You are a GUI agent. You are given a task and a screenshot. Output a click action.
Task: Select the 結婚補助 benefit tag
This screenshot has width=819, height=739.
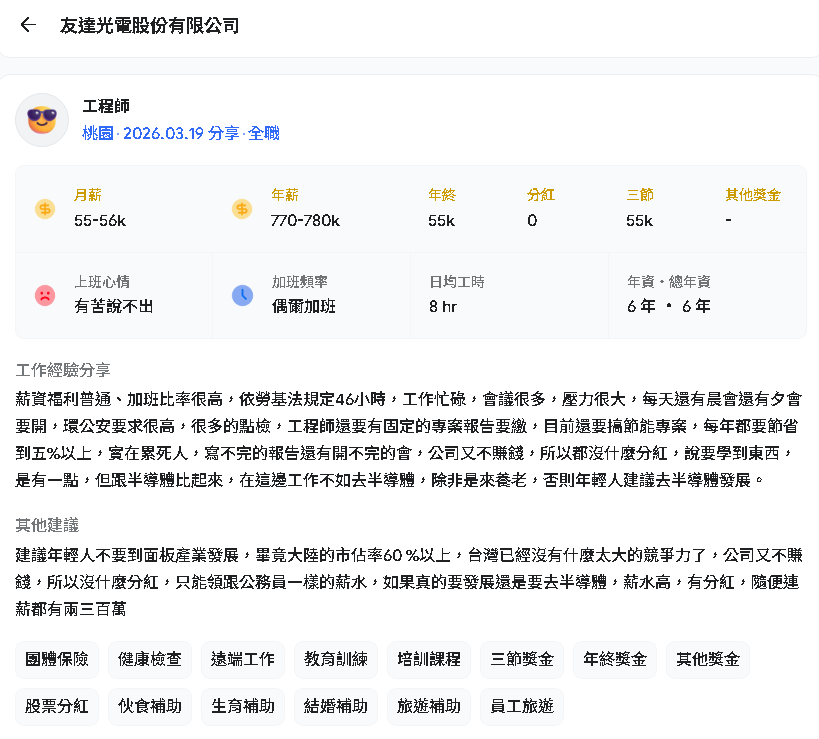point(336,707)
